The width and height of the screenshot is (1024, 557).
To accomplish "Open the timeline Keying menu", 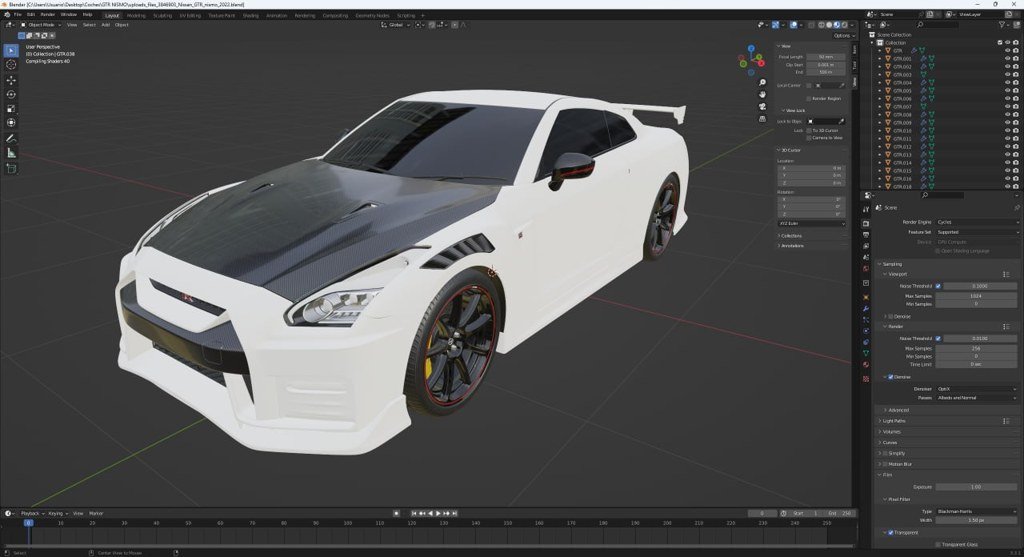I will tap(57, 513).
